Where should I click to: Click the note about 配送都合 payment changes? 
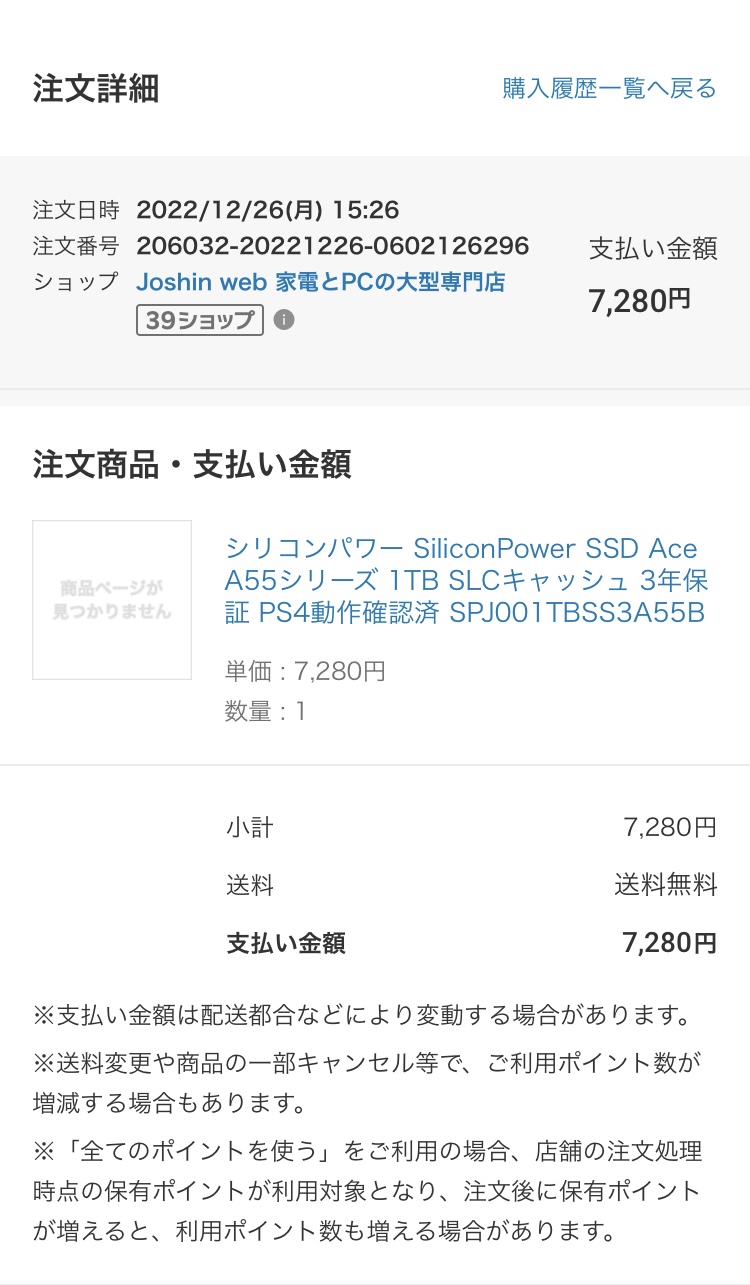(362, 1016)
